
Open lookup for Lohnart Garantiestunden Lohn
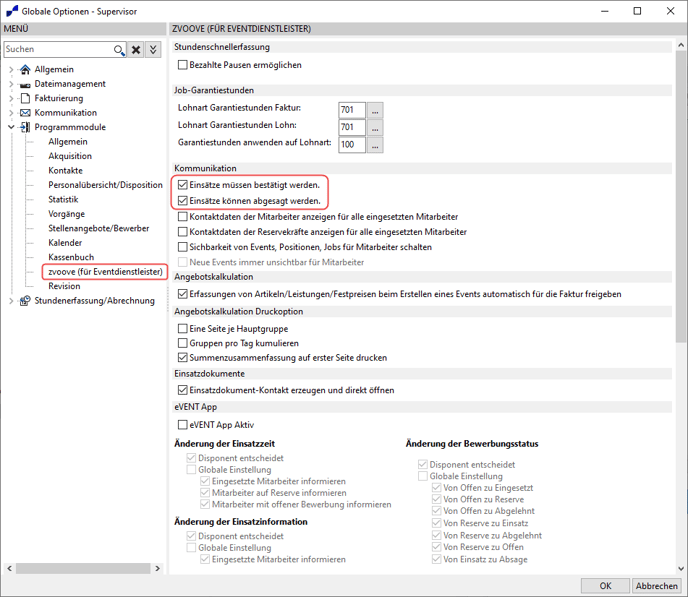pyautogui.click(x=375, y=128)
